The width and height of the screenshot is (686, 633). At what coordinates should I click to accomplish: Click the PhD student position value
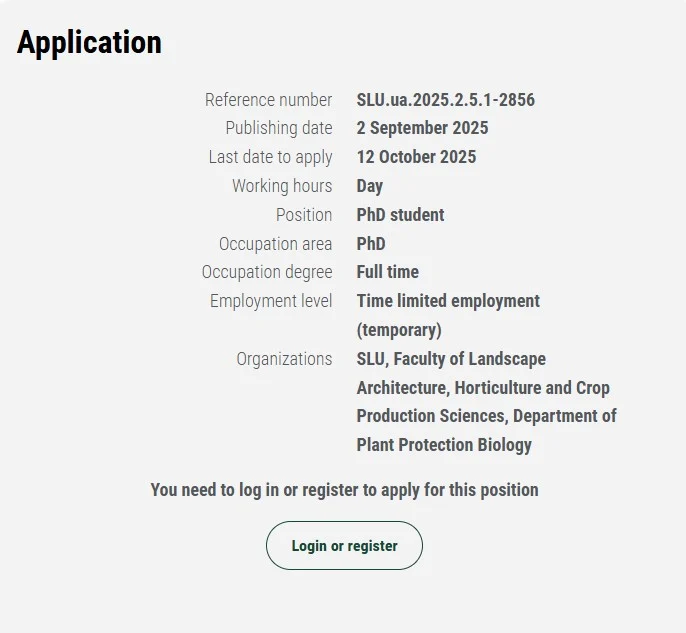coord(400,215)
